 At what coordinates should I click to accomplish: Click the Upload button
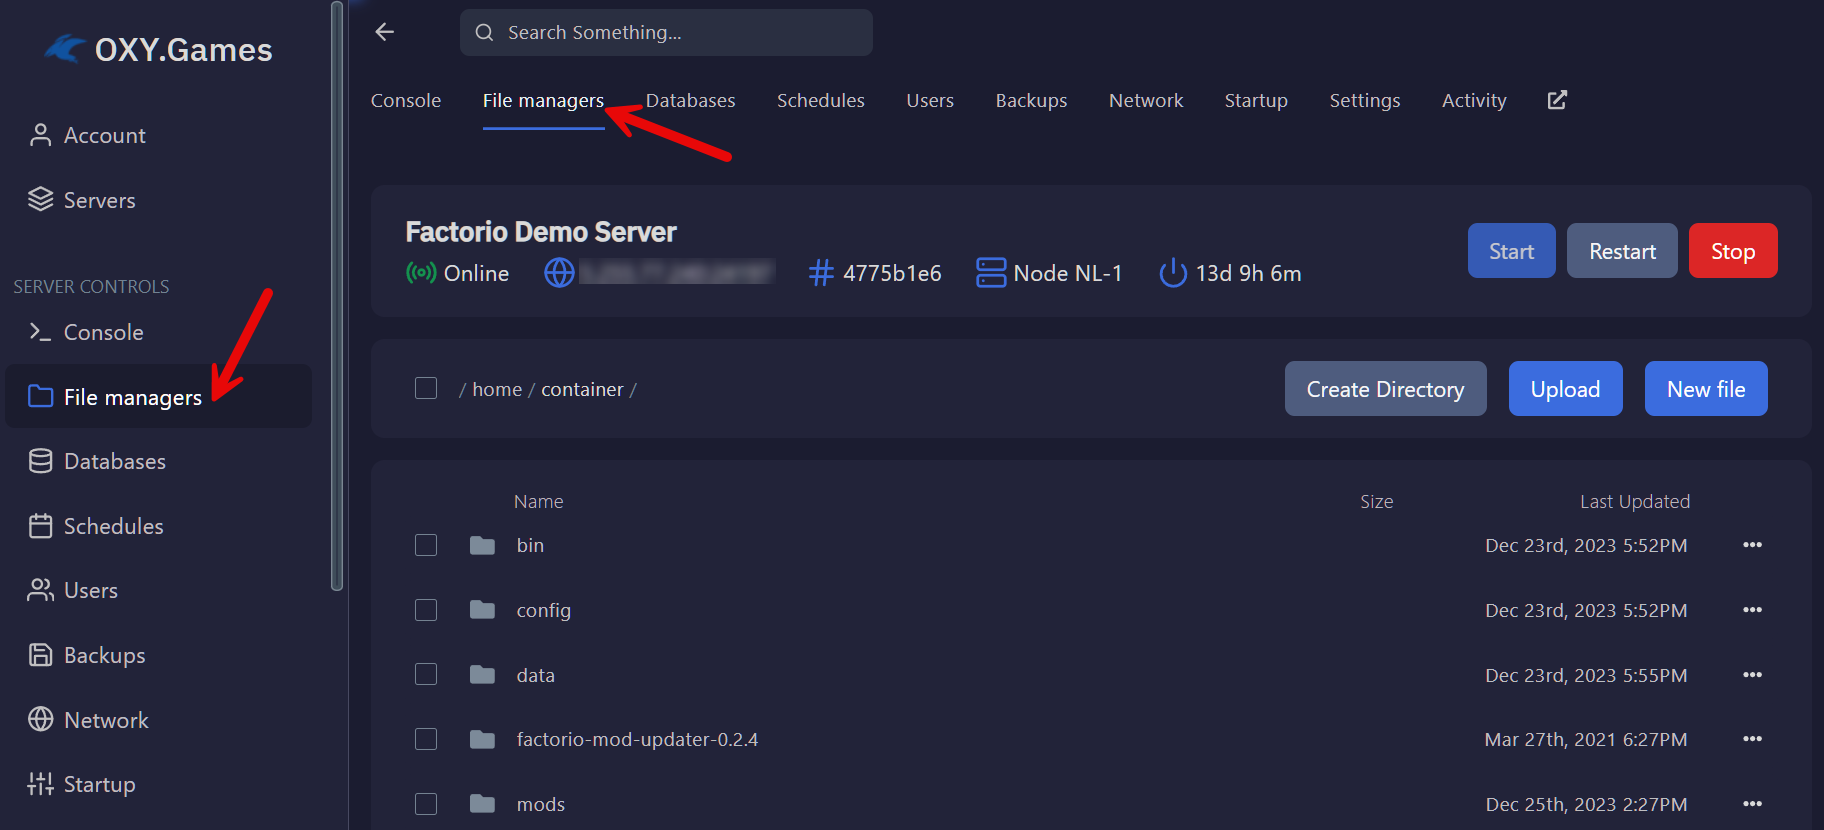[1565, 389]
